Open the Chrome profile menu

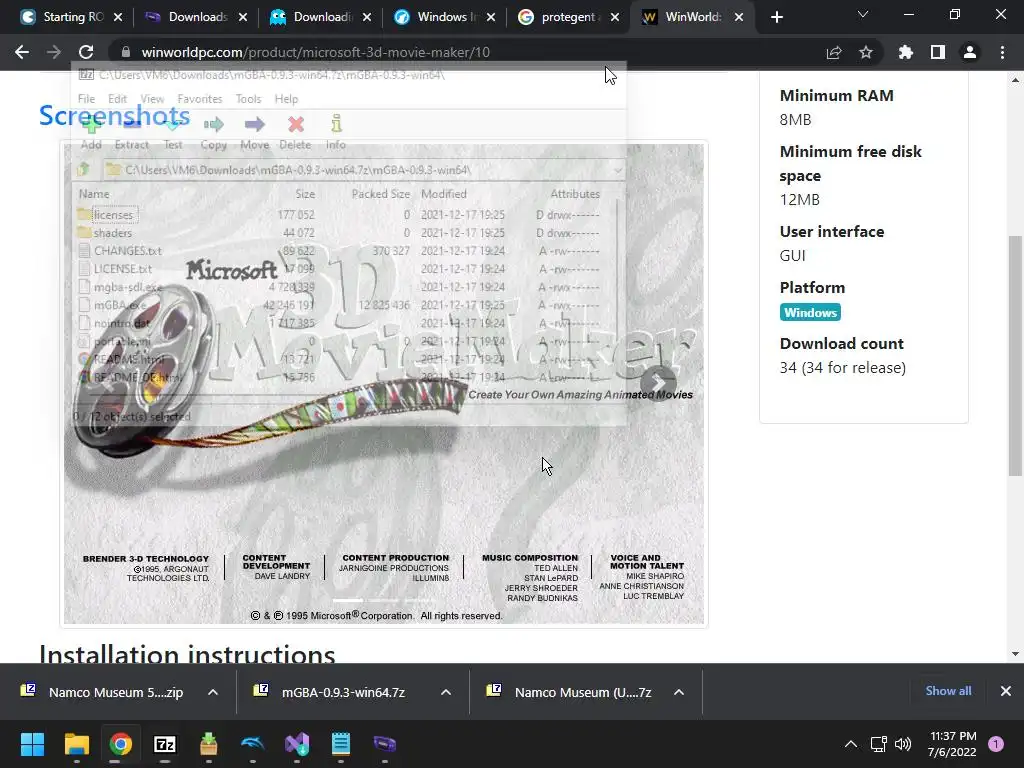970,52
